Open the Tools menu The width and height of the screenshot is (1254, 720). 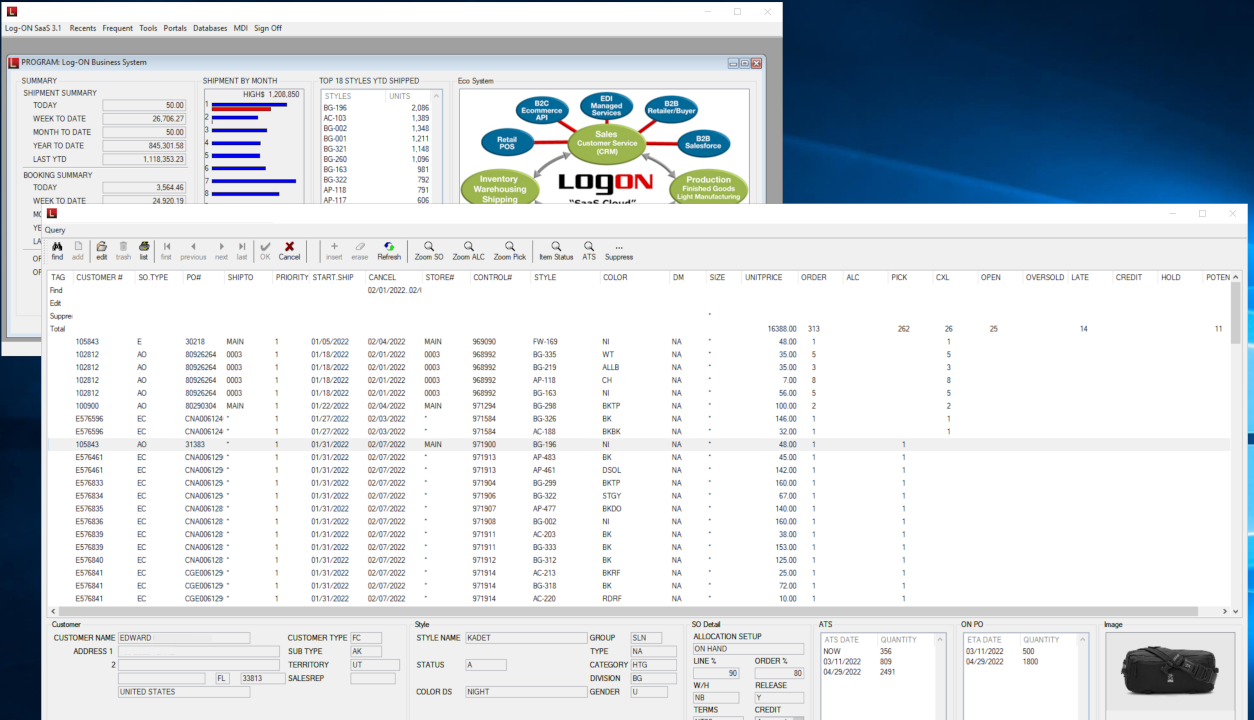pyautogui.click(x=148, y=28)
